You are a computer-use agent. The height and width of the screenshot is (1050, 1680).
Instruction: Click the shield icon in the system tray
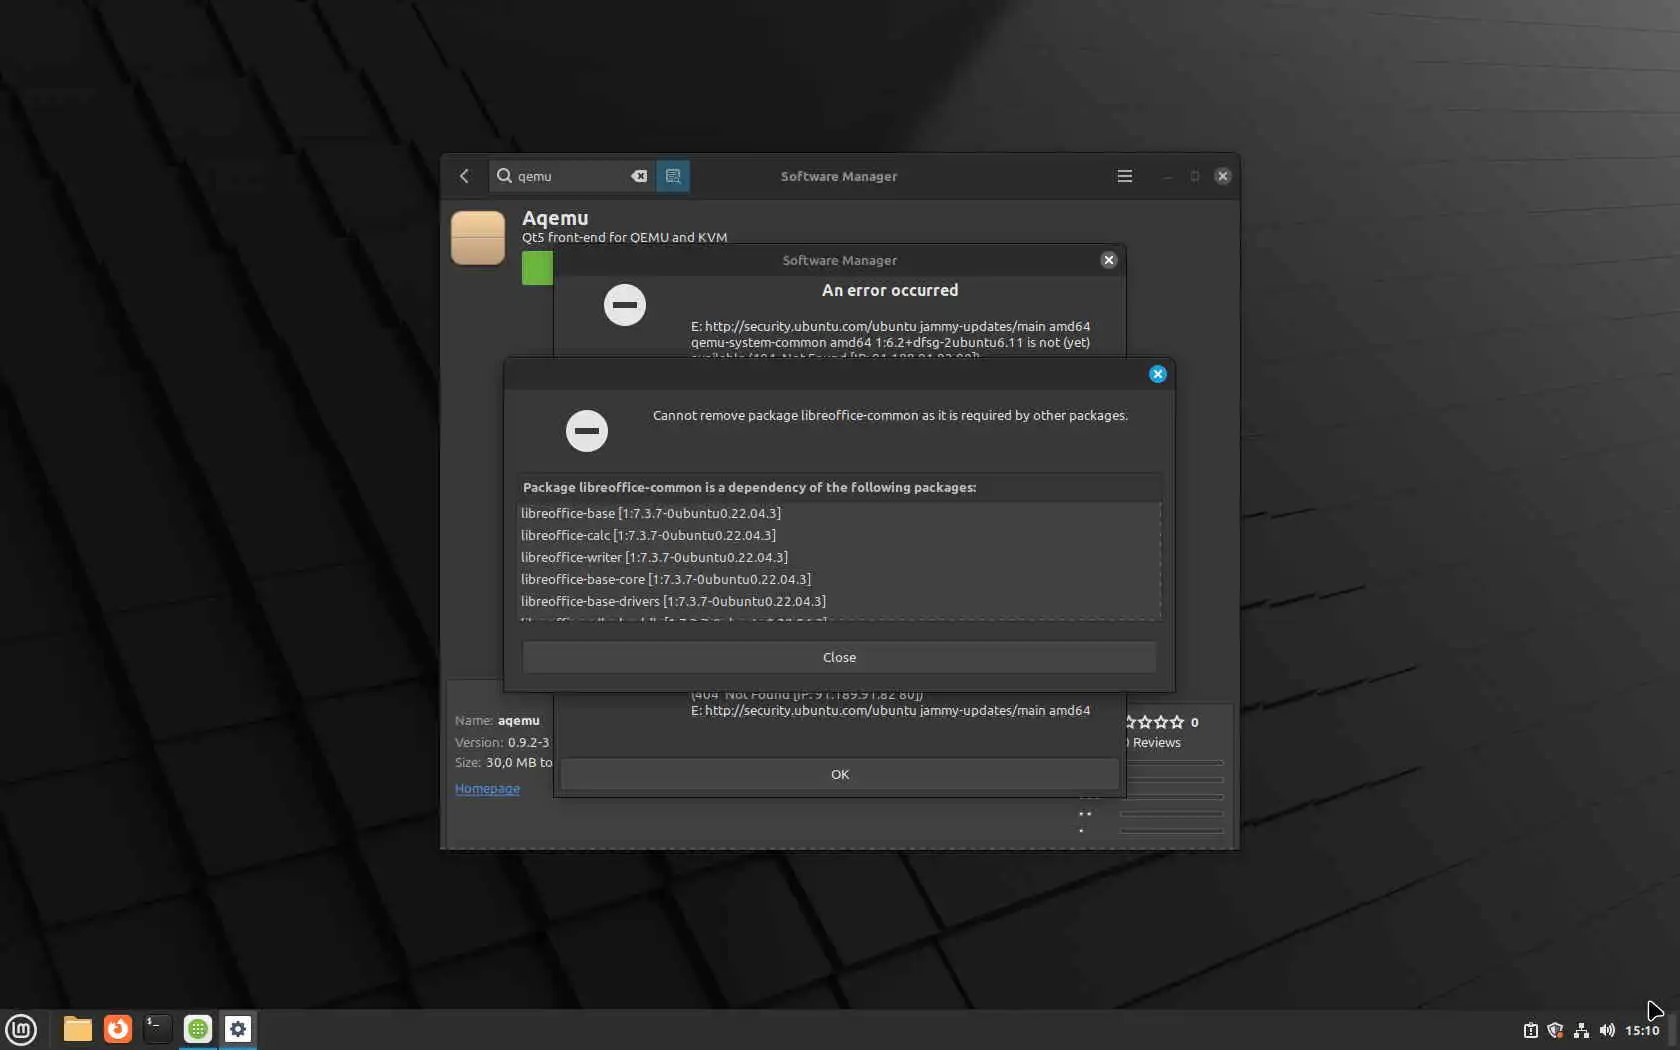tap(1555, 1030)
